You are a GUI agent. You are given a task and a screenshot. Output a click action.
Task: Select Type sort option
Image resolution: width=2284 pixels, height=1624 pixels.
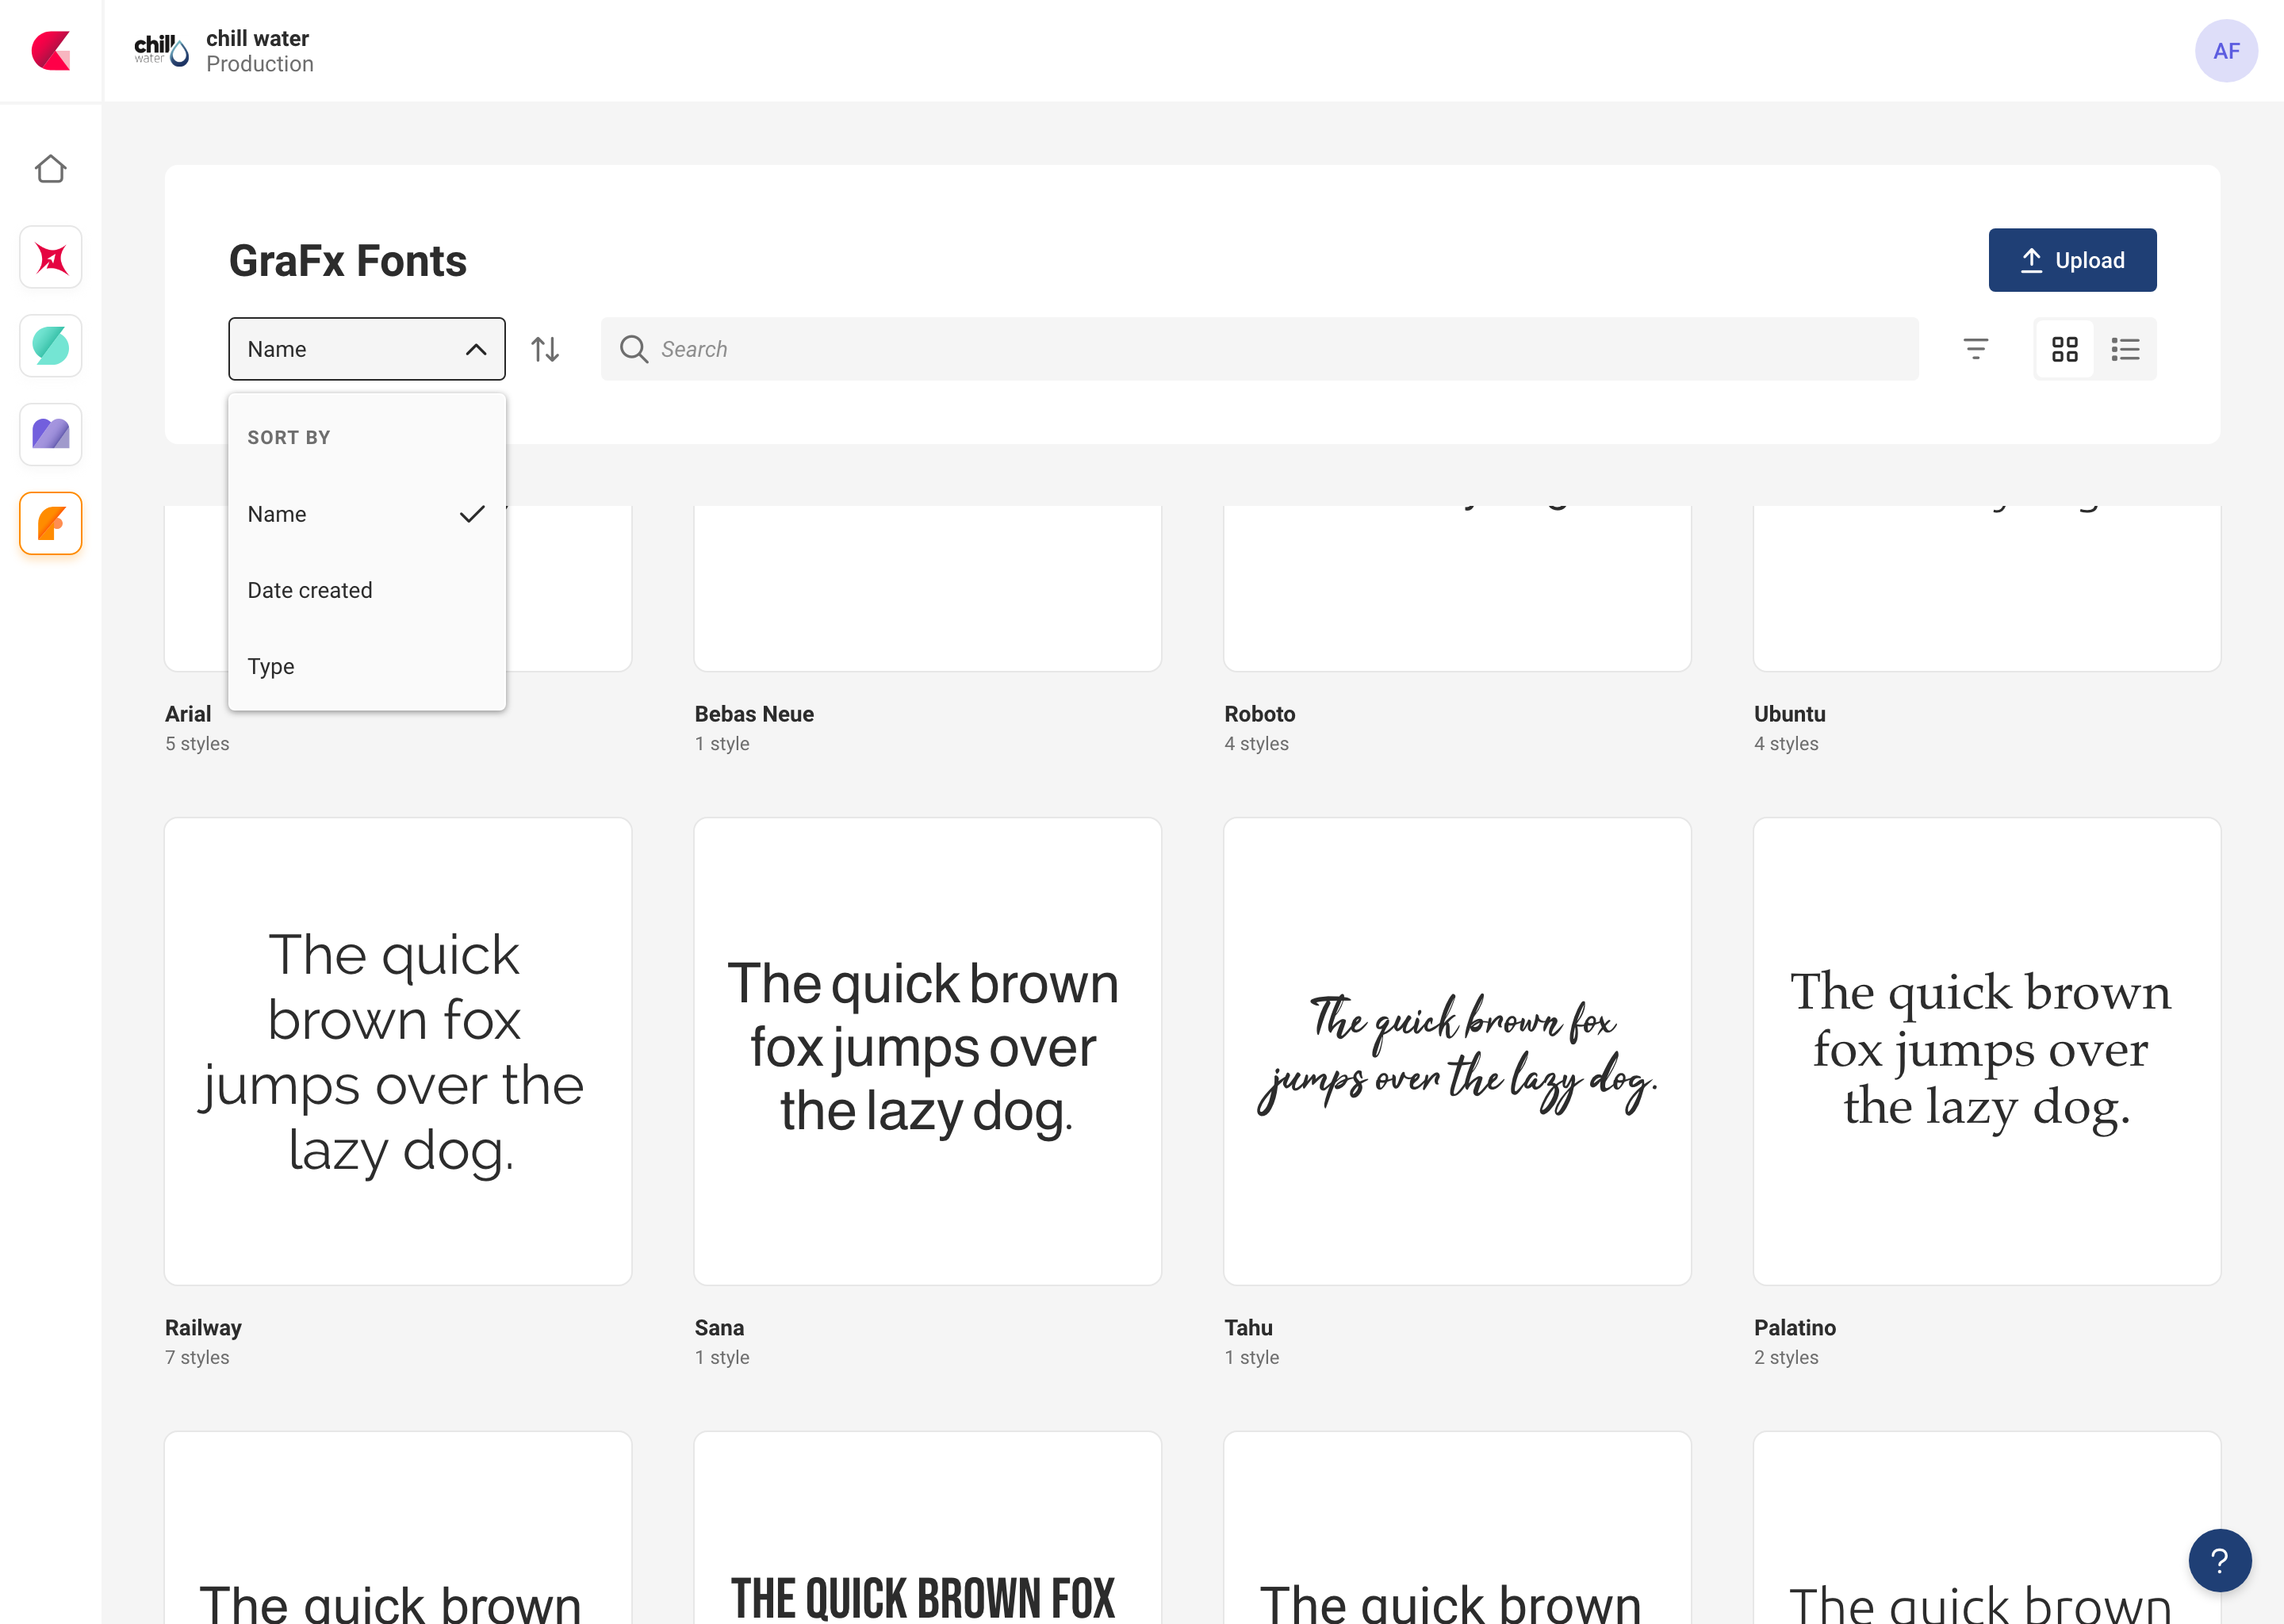pos(367,666)
